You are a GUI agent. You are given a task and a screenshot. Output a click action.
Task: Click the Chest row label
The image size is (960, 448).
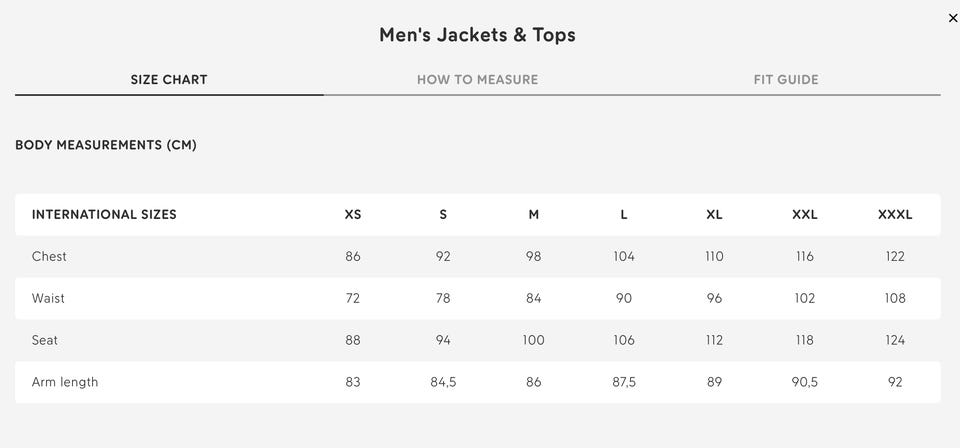tap(49, 257)
